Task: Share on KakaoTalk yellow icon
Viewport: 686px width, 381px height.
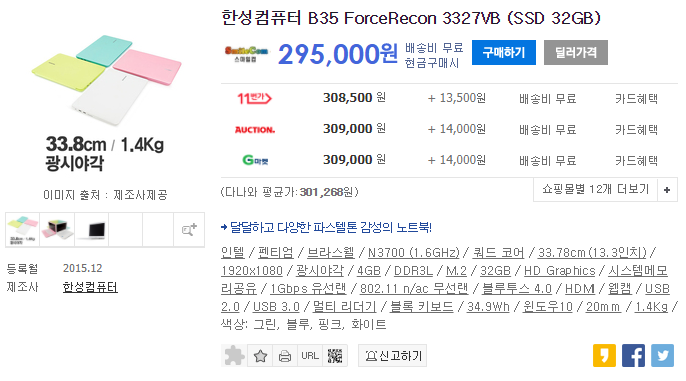Action: (x=604, y=355)
